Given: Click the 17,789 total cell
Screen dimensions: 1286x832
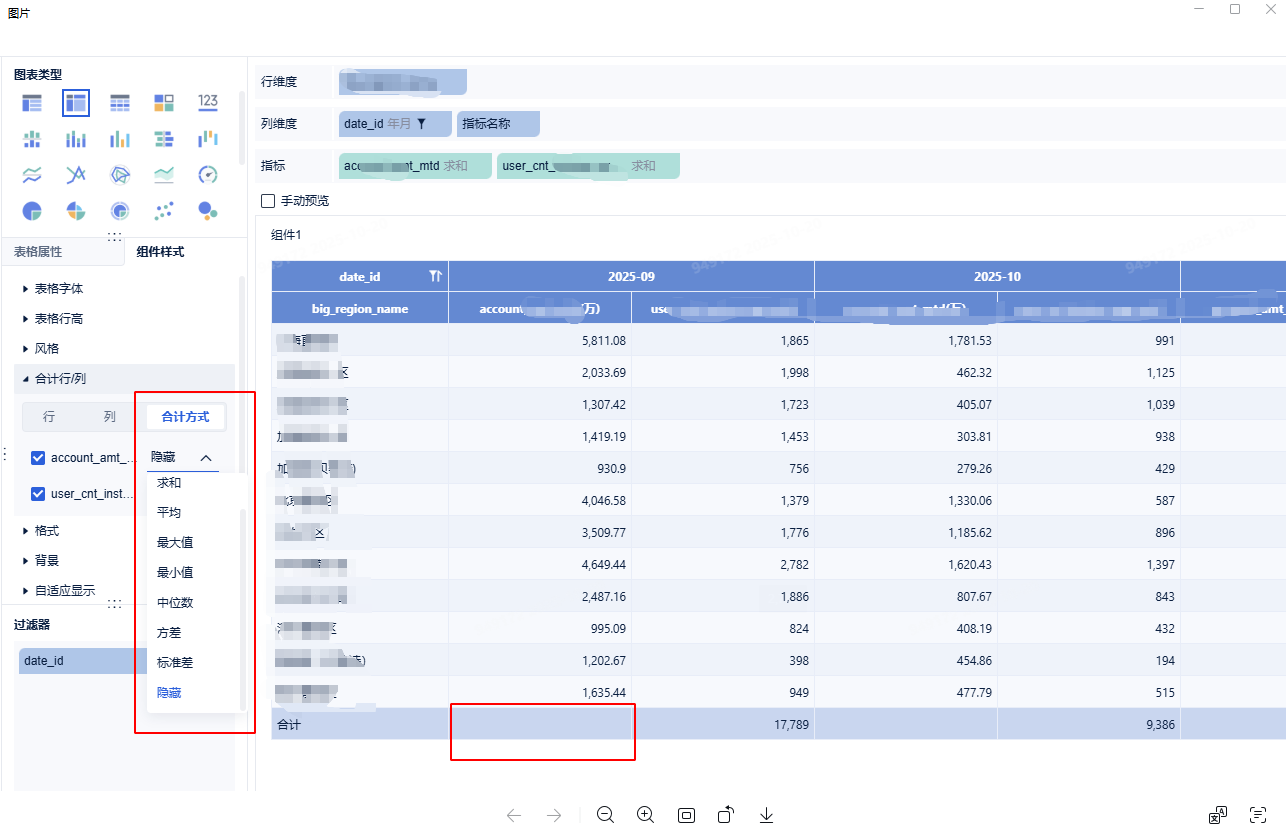Looking at the screenshot, I should [723, 724].
